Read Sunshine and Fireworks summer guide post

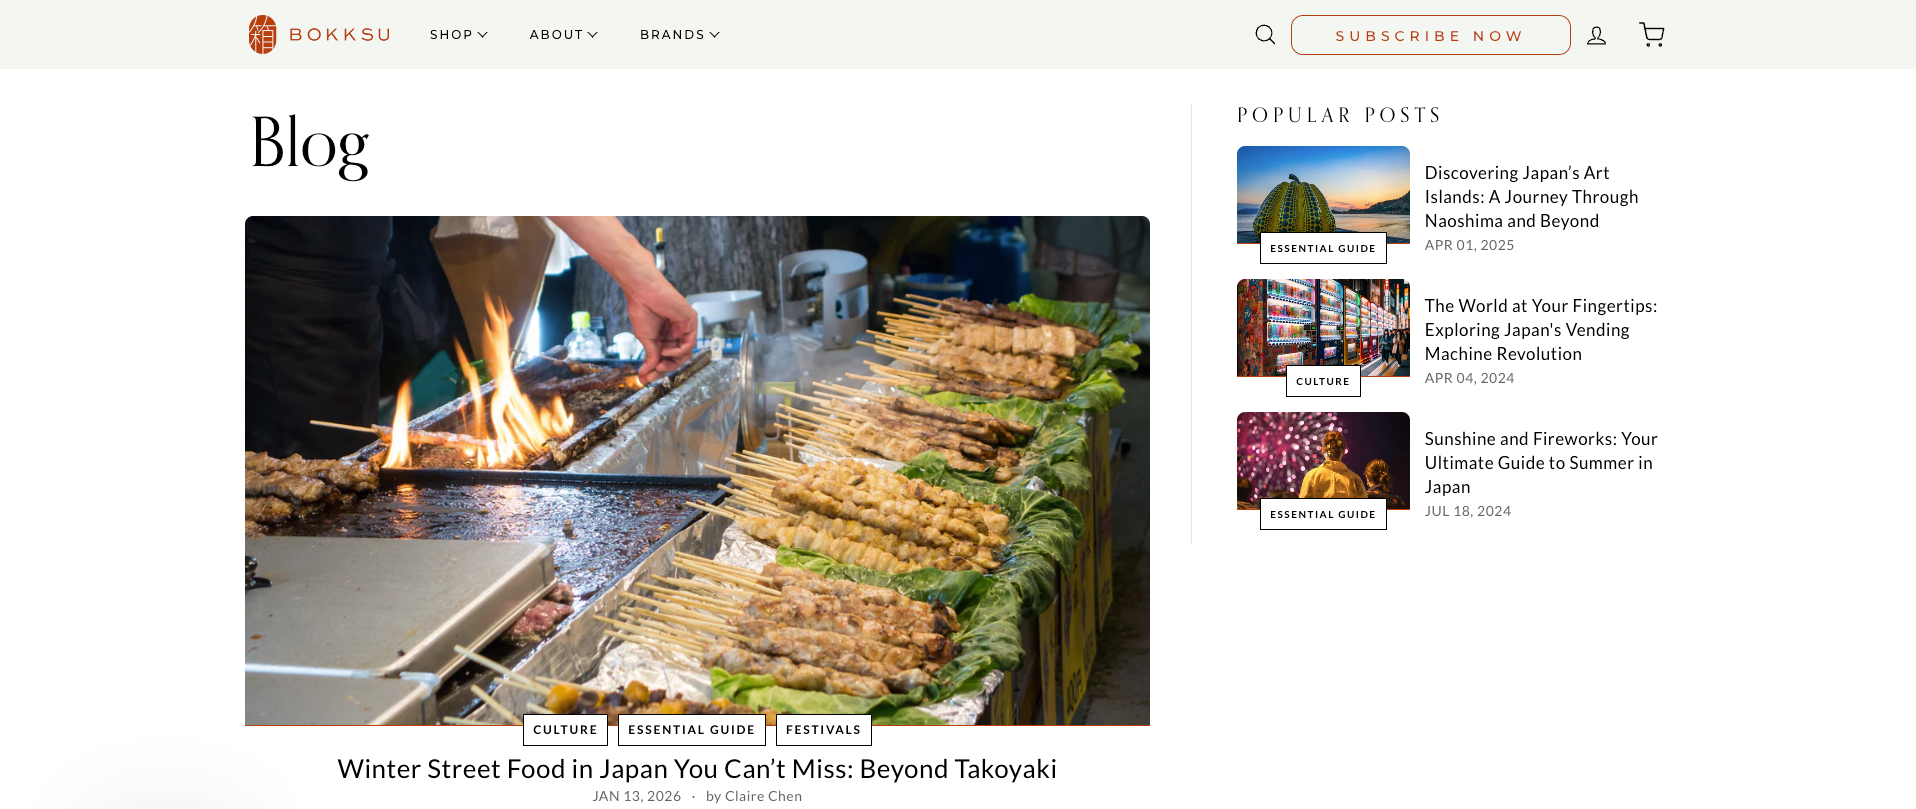[1541, 463]
